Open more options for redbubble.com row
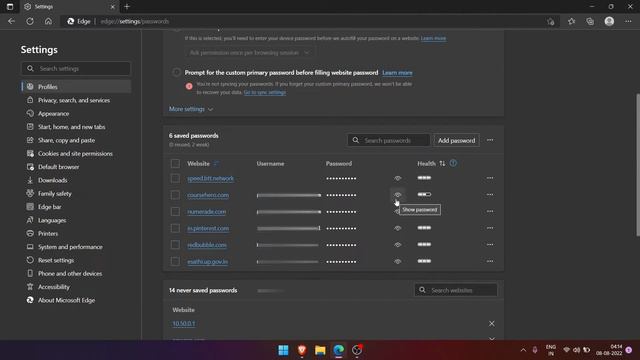 point(490,244)
